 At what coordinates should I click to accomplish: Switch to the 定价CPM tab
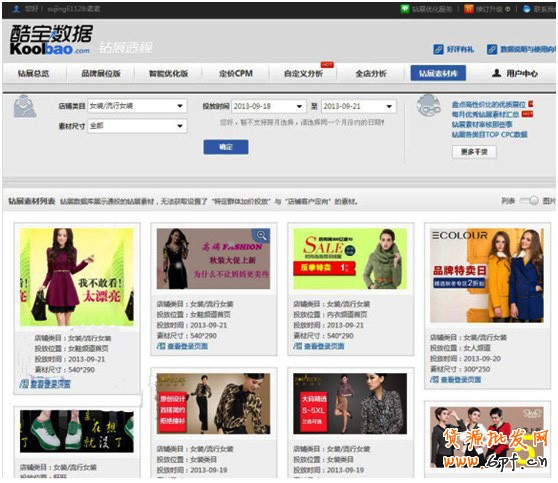236,74
